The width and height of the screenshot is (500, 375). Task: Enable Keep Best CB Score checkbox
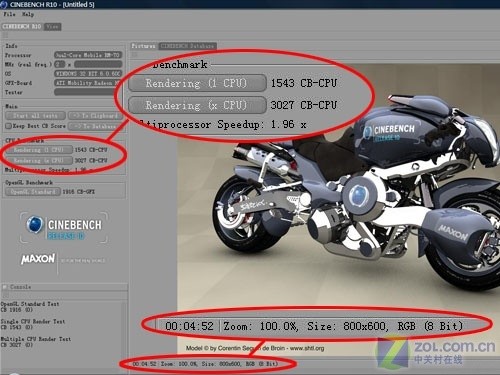[9, 126]
